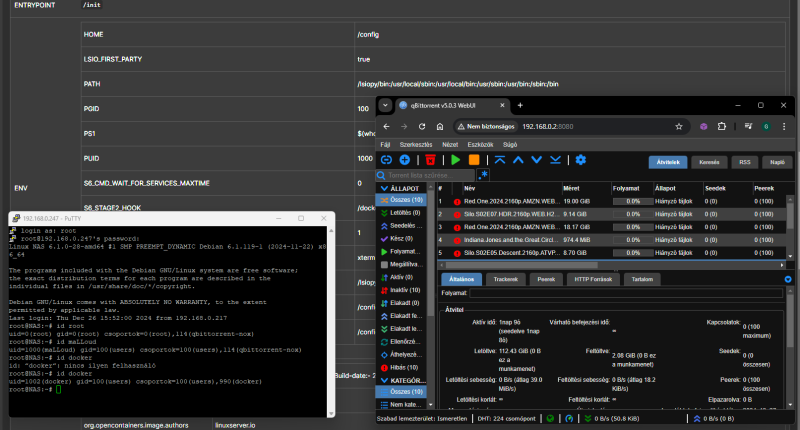Move torrent to top of queue icon
The height and width of the screenshot is (430, 800).
pyautogui.click(x=500, y=160)
